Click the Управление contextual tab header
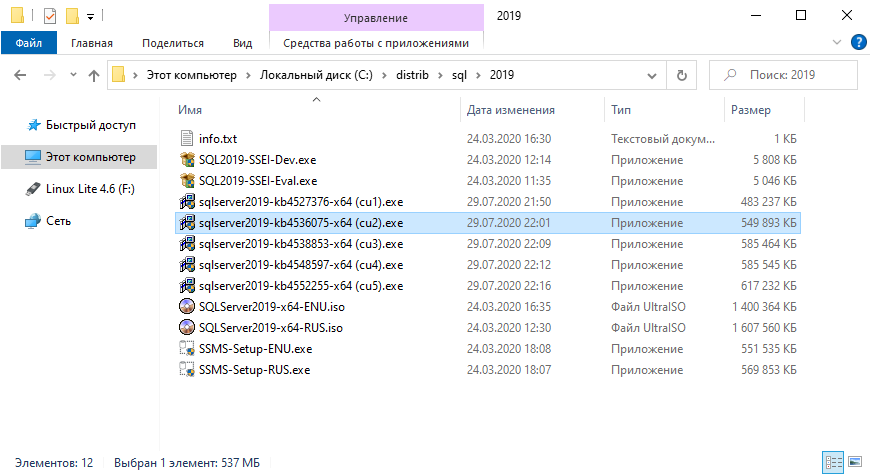The height and width of the screenshot is (475, 871). pos(376,18)
